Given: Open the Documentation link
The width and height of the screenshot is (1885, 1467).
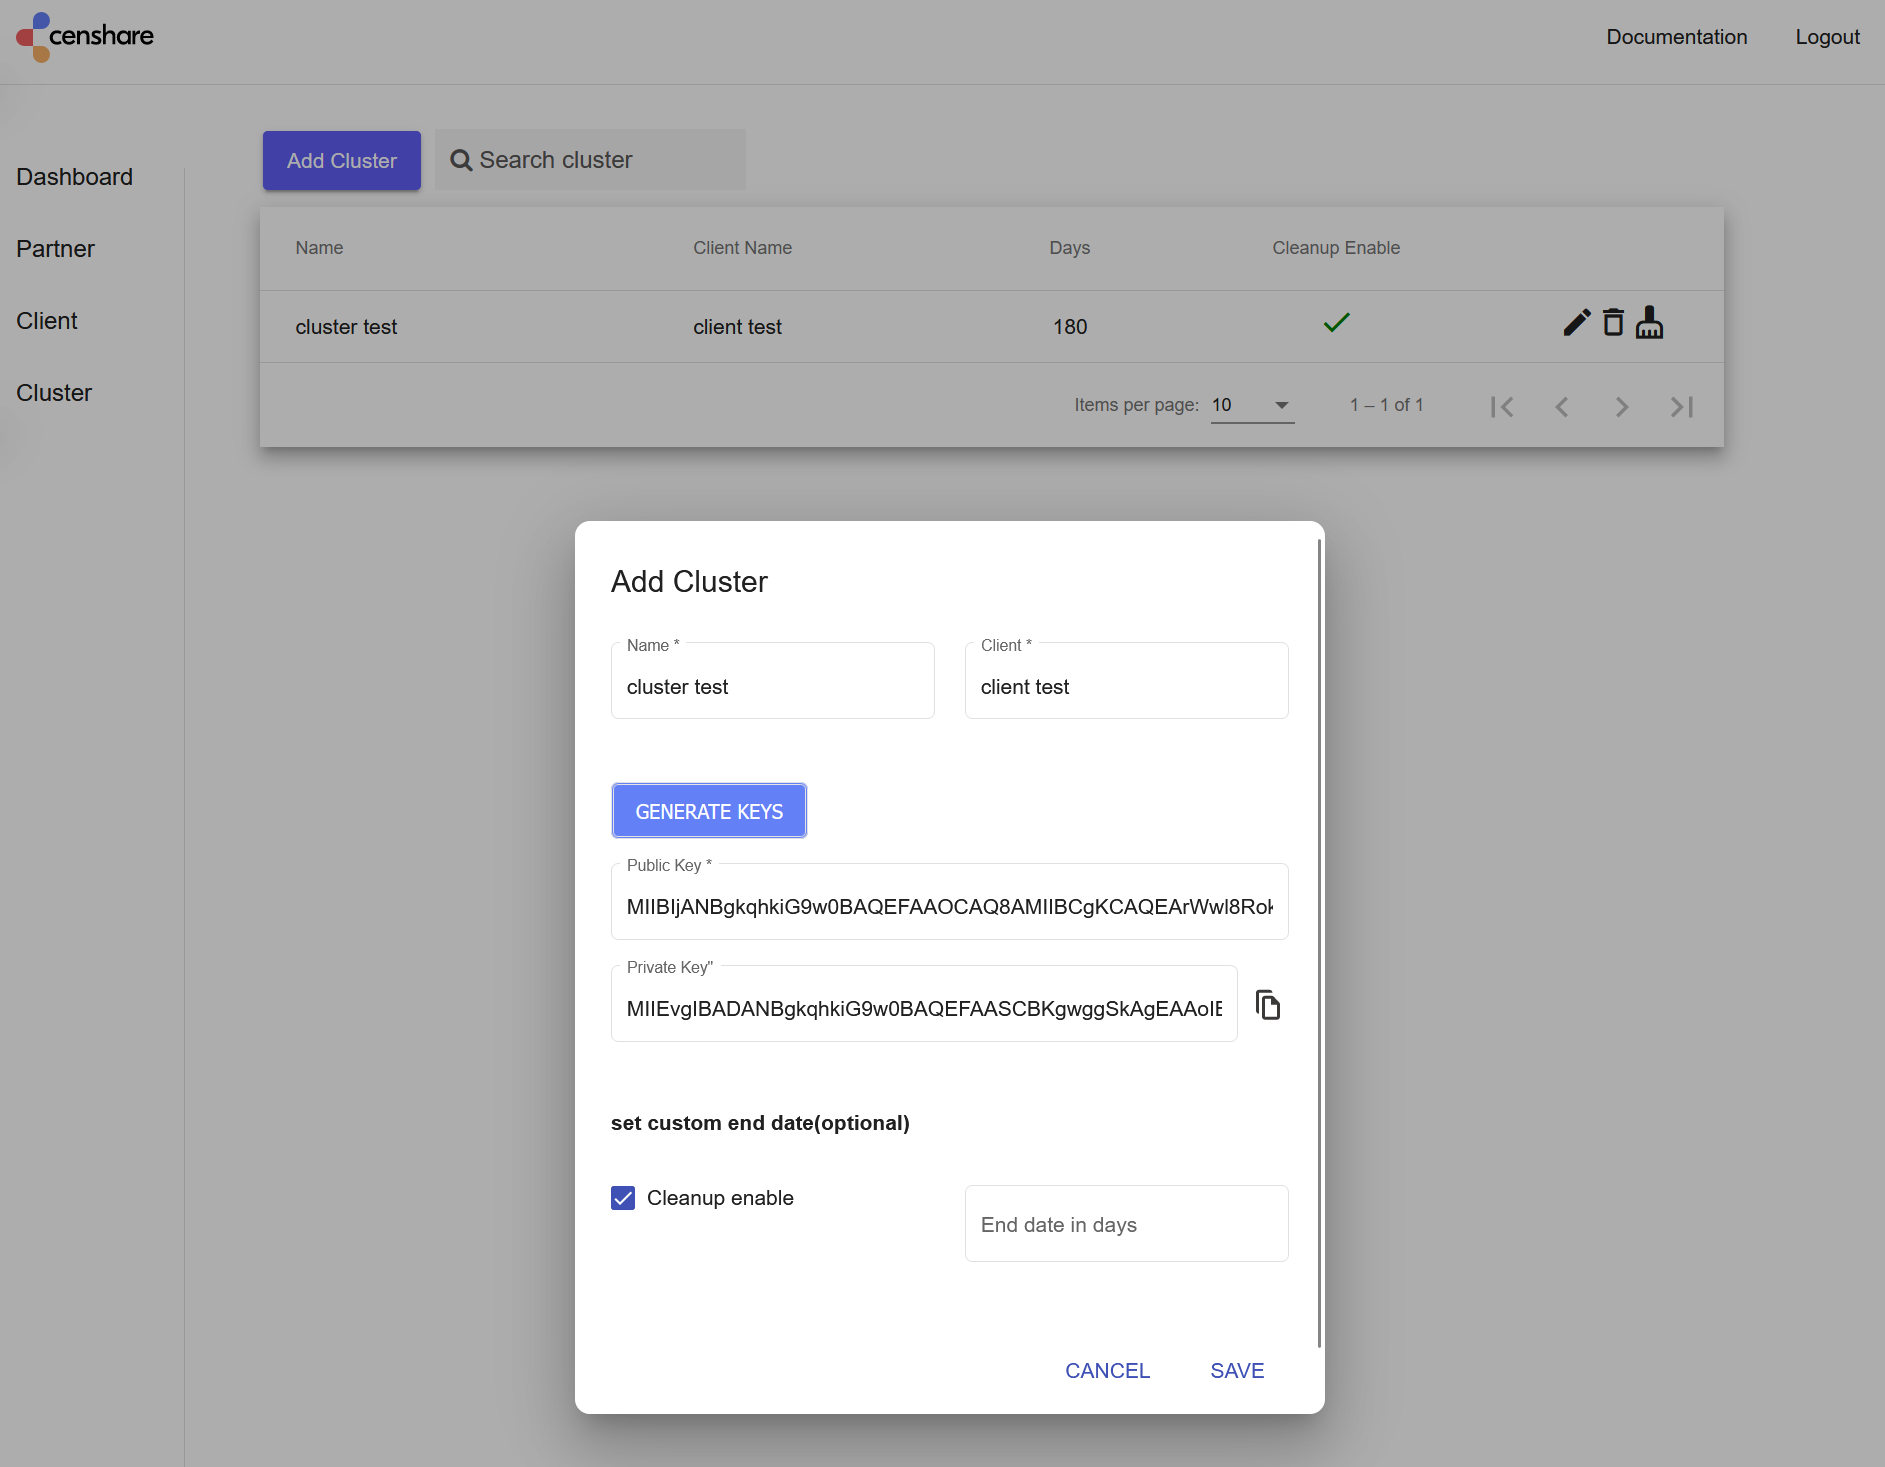Looking at the screenshot, I should click(1676, 37).
